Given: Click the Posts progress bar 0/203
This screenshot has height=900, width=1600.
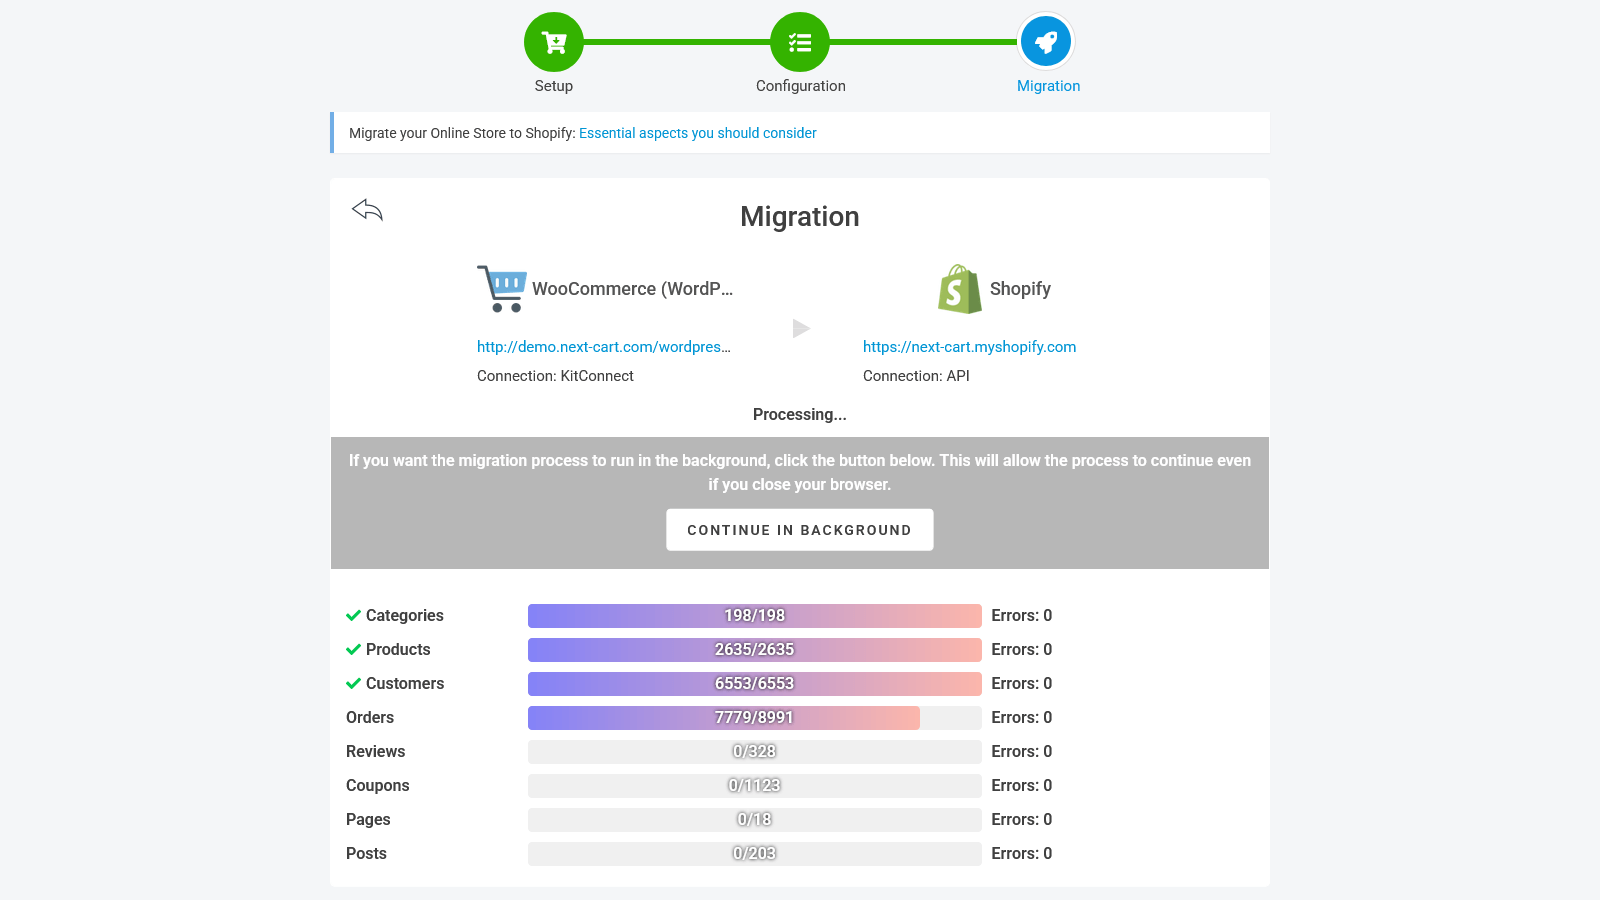Looking at the screenshot, I should click(755, 854).
